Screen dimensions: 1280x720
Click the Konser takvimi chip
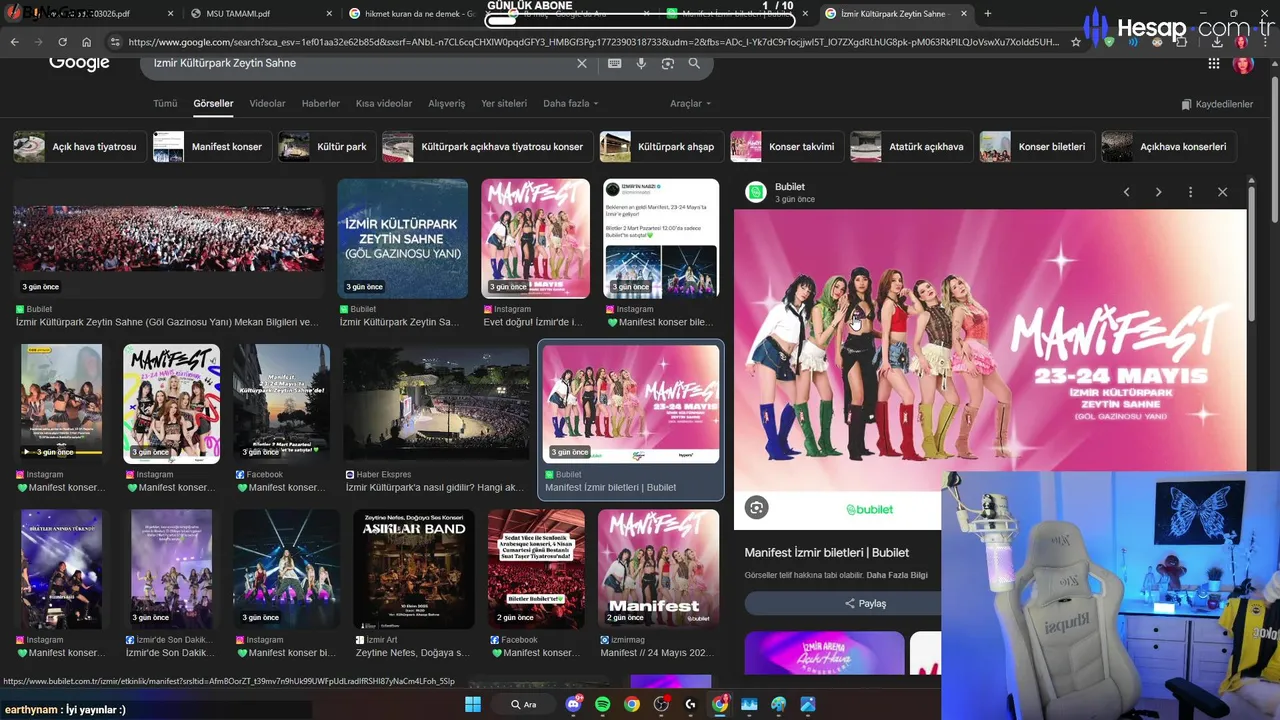(787, 146)
